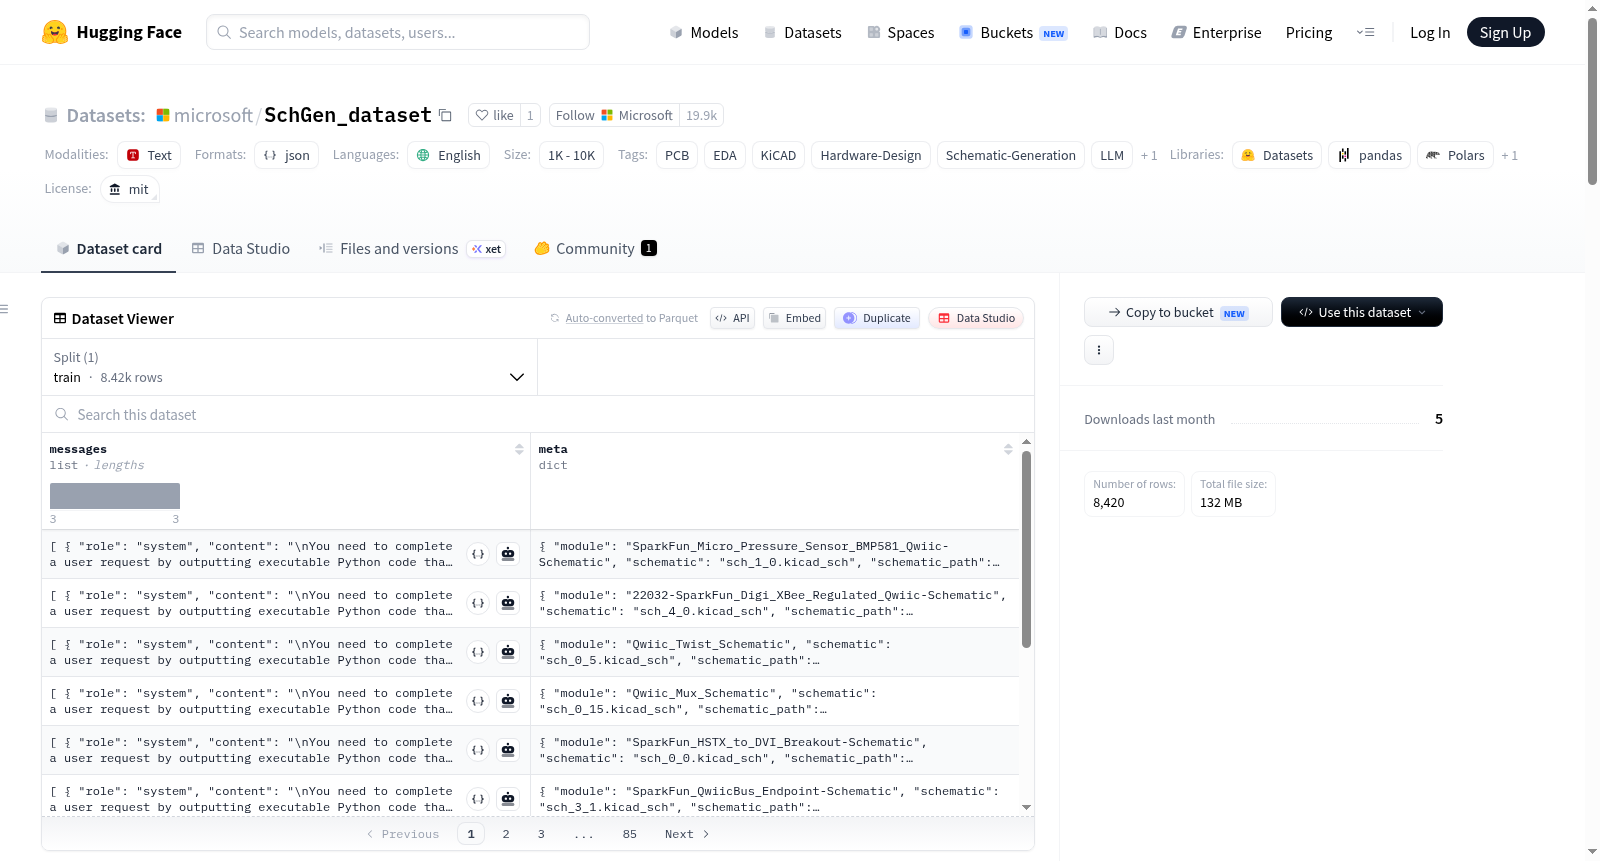Focus the Search this dataset field
This screenshot has height=861, width=1600.
pos(538,414)
